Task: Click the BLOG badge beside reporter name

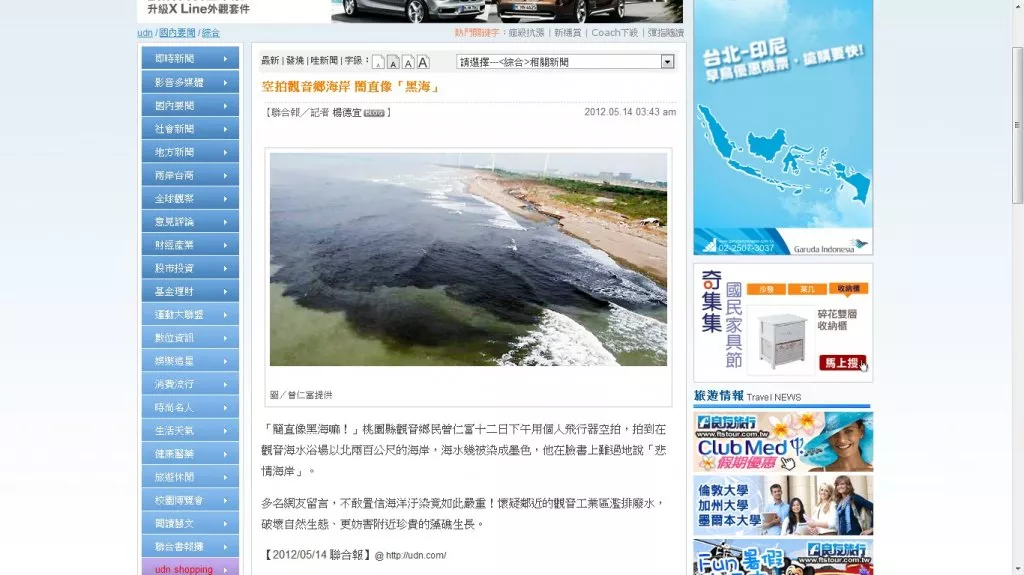Action: click(374, 113)
